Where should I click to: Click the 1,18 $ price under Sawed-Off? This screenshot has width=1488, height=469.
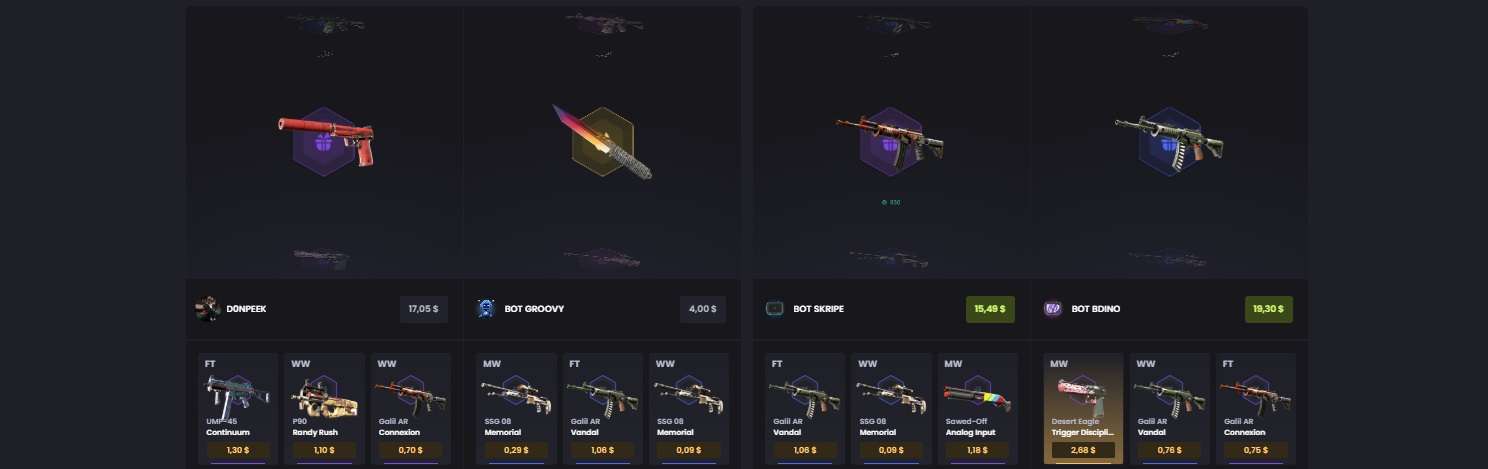(977, 450)
